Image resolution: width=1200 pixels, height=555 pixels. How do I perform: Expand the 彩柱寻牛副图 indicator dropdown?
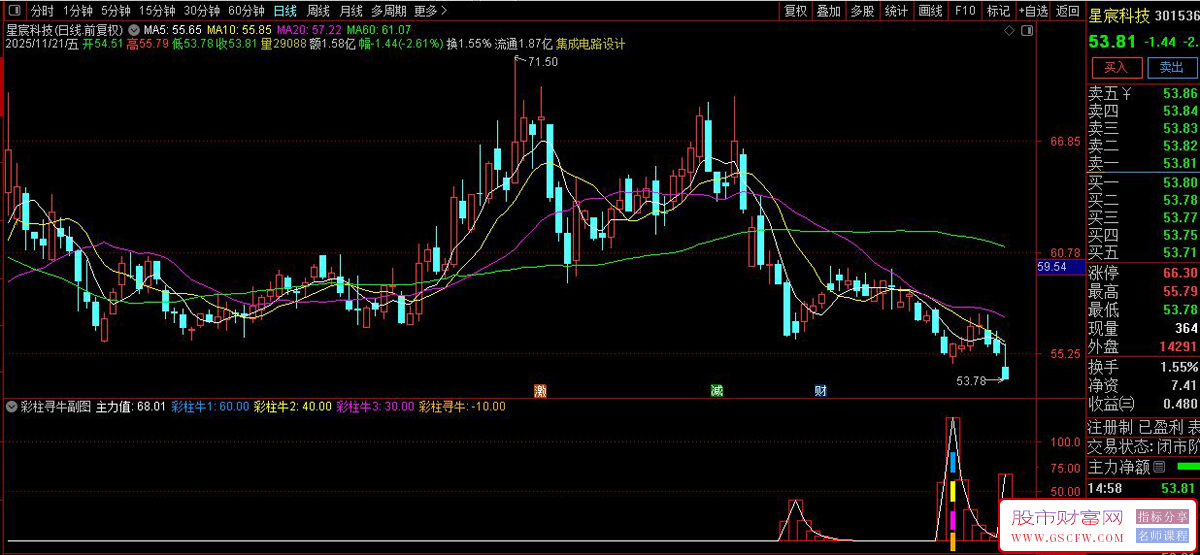point(12,407)
